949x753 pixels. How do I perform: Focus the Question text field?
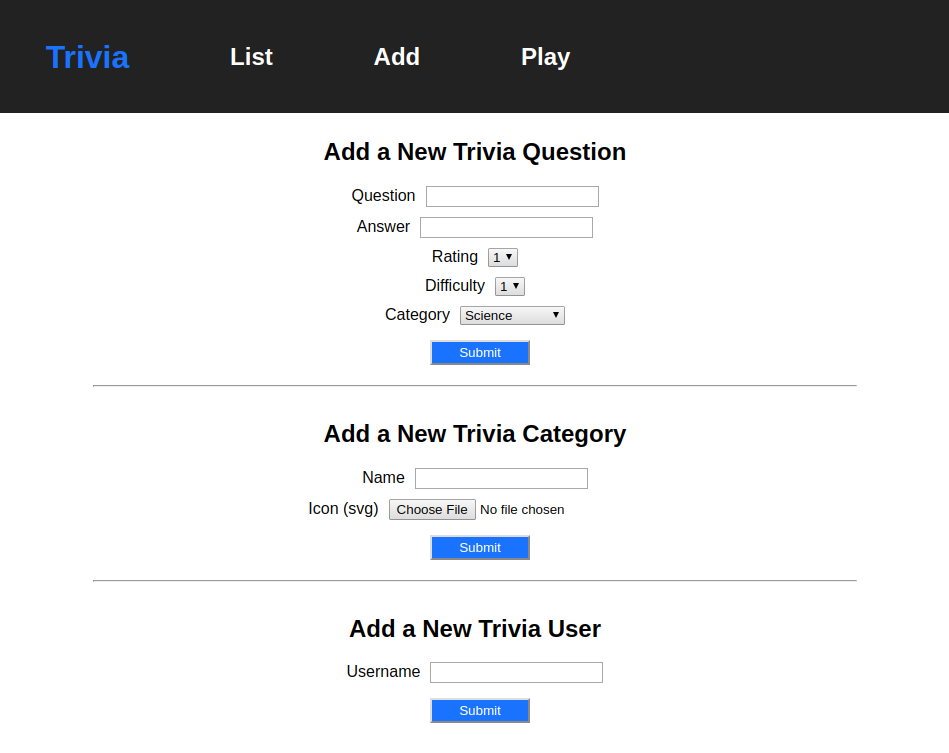tap(512, 196)
